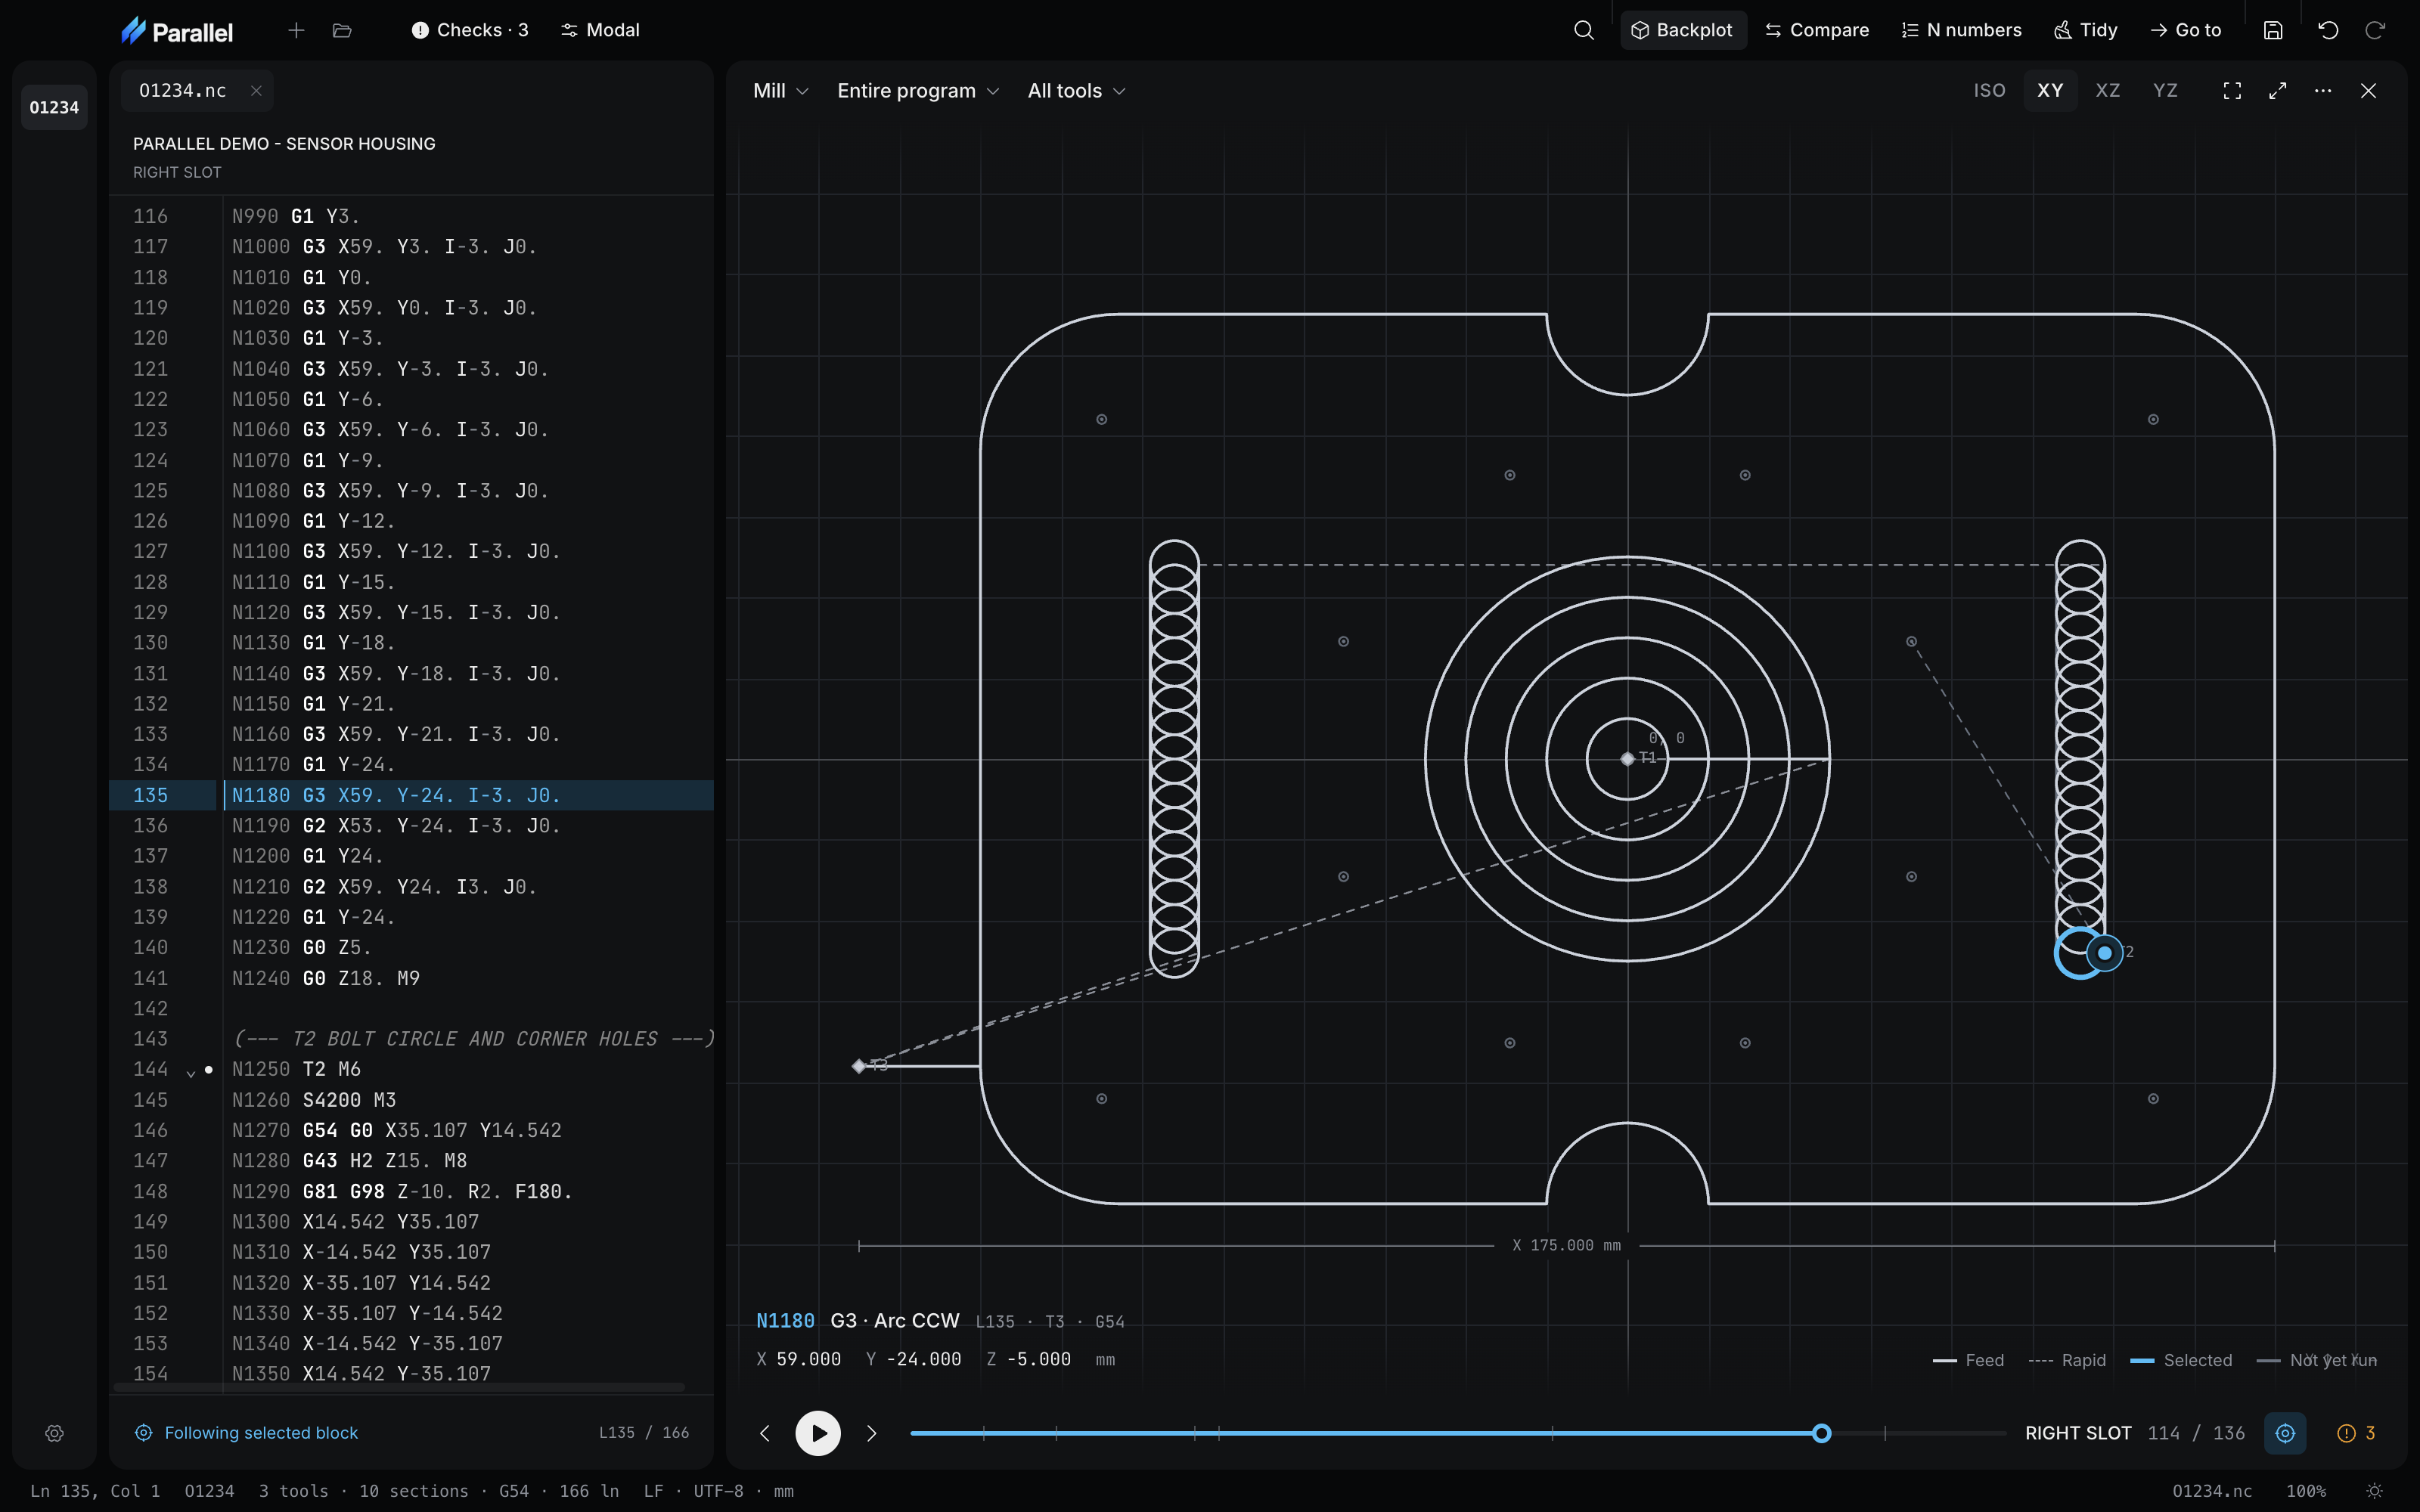Toggle the Backplot panel button
Image resolution: width=2420 pixels, height=1512 pixels.
[1683, 30]
